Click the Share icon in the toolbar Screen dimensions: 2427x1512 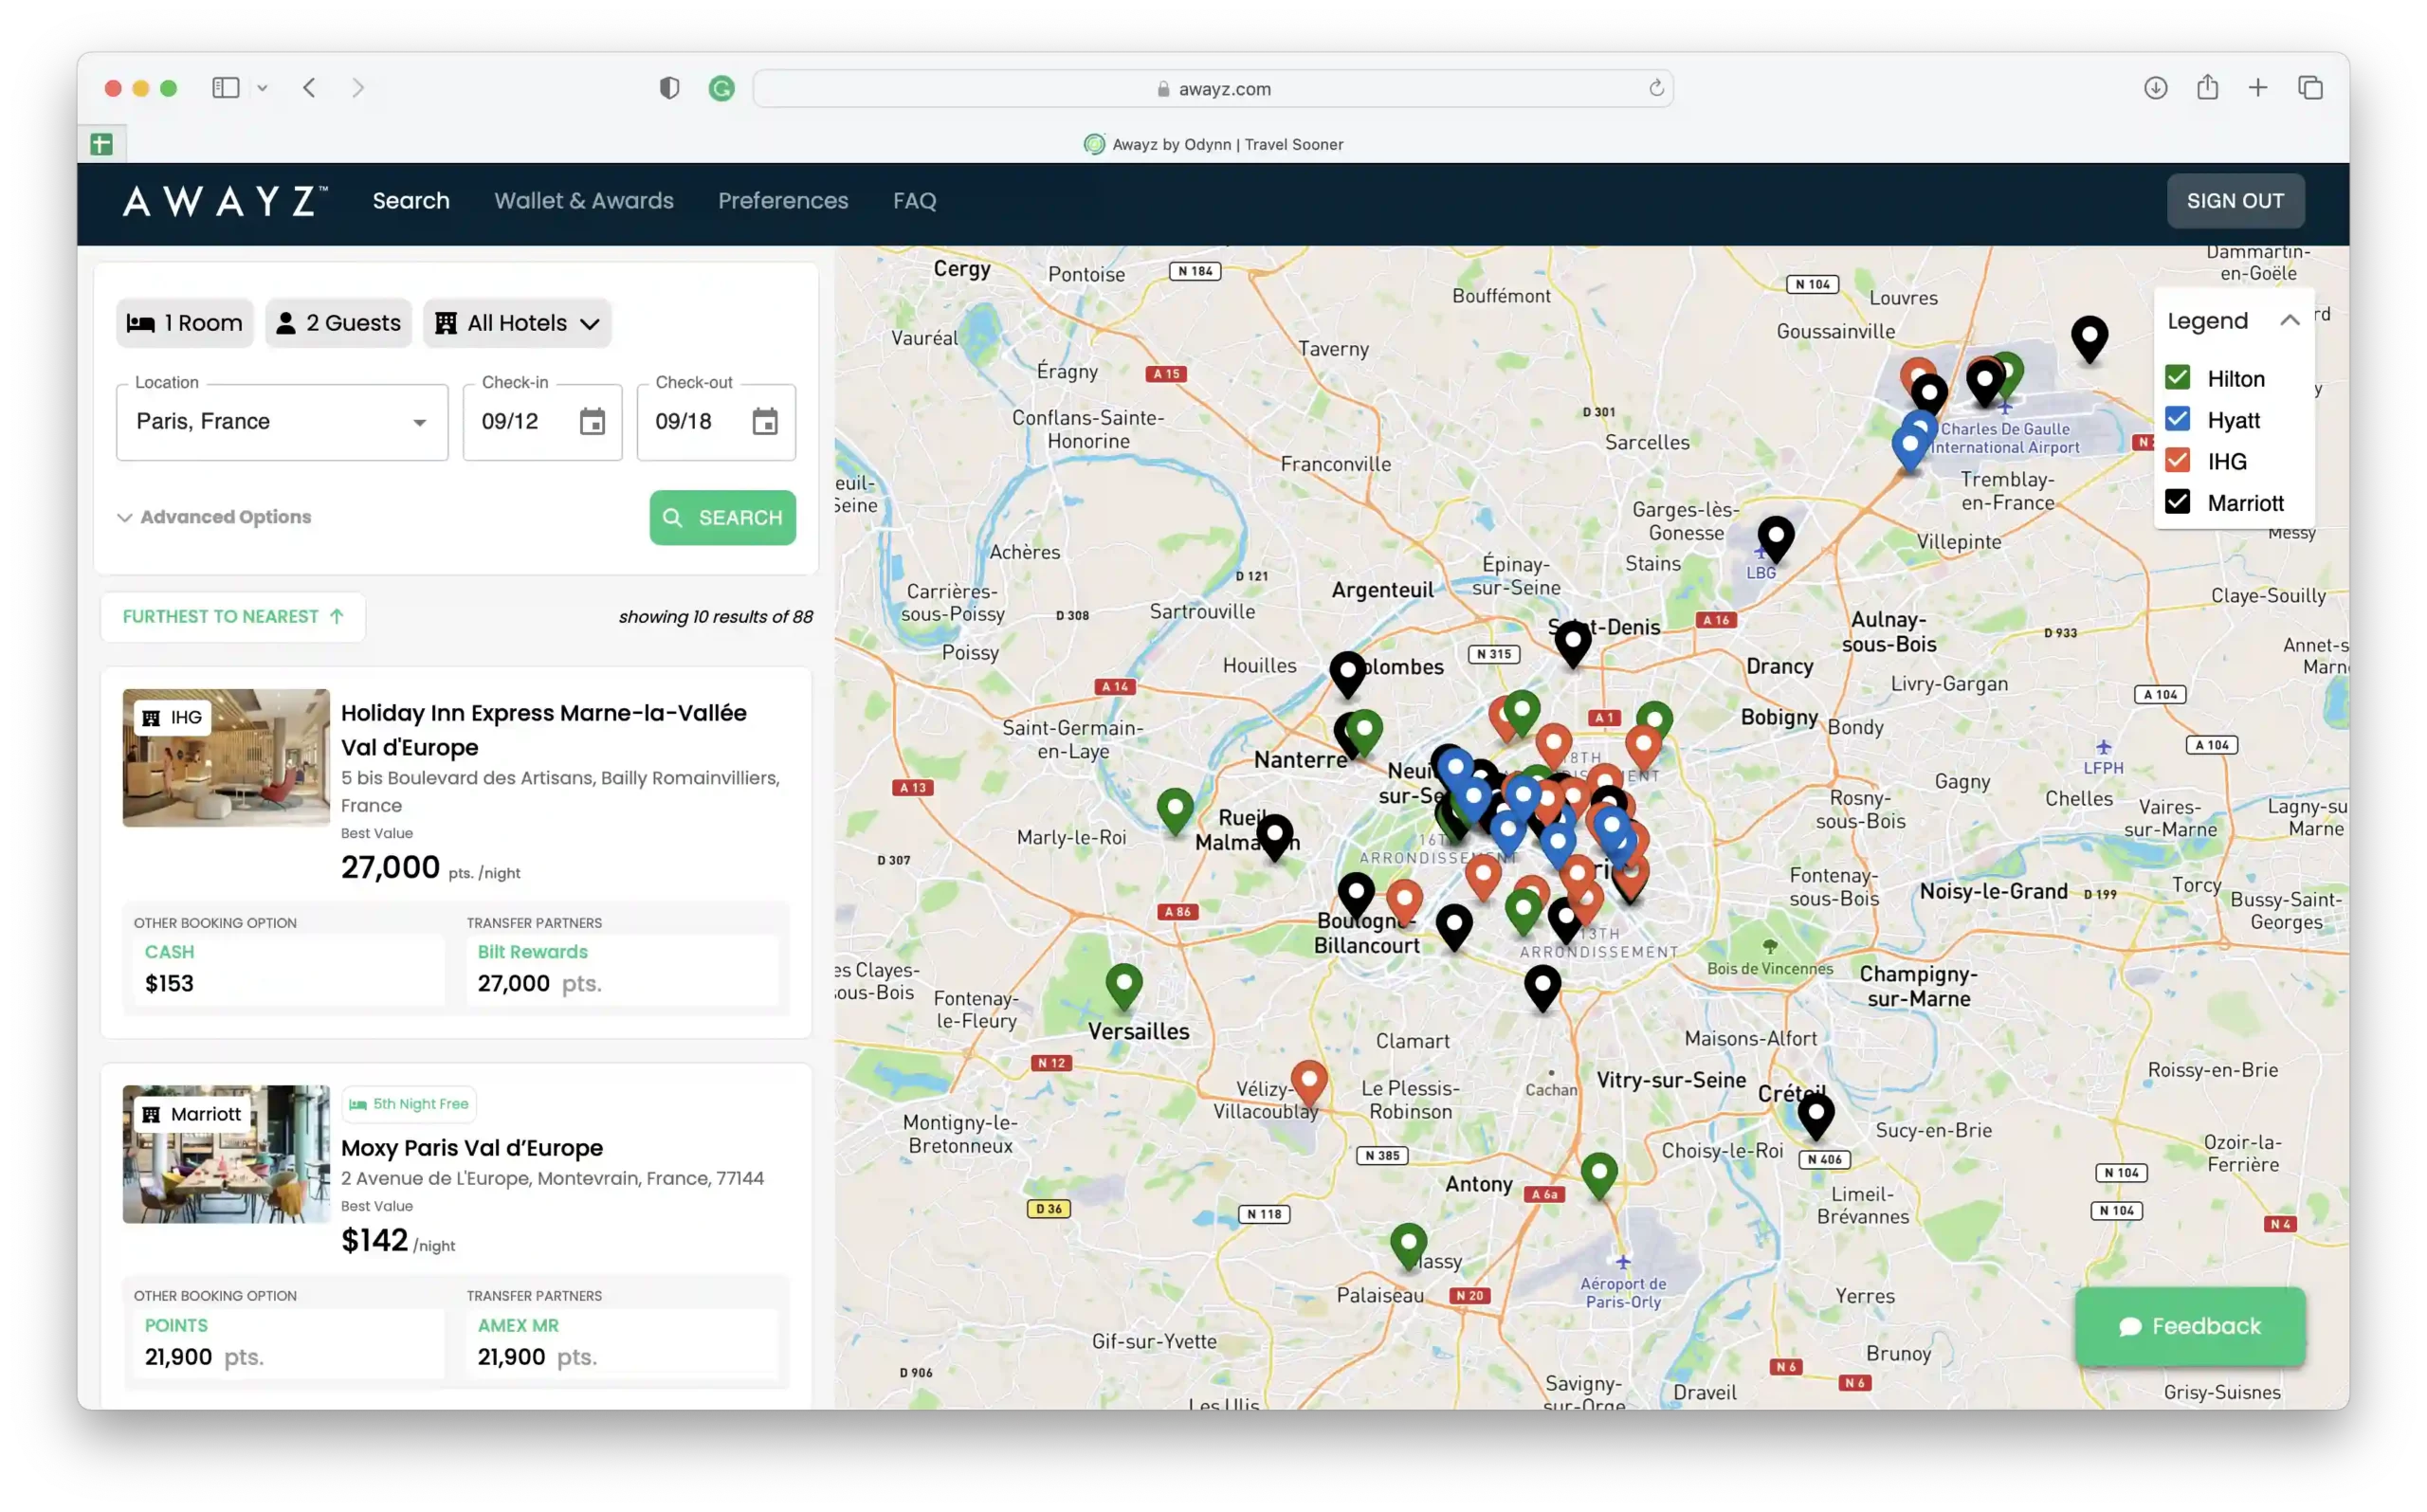click(x=2207, y=88)
